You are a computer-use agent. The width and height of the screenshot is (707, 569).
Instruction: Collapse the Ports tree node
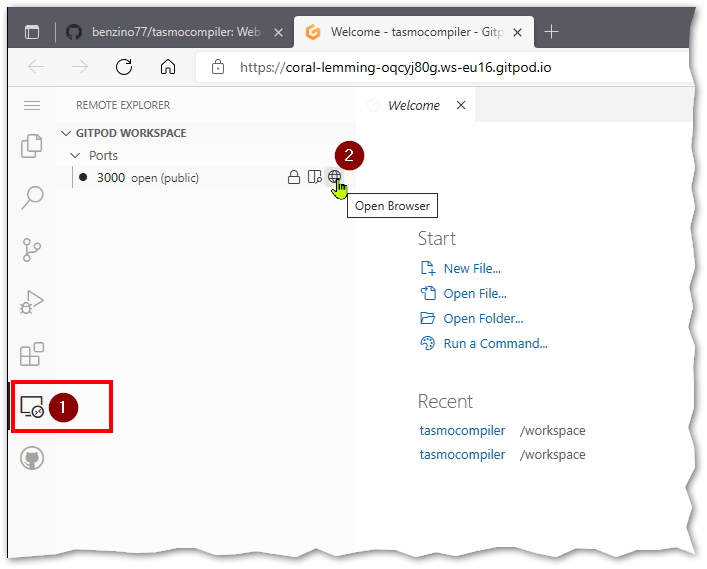[x=75, y=155]
